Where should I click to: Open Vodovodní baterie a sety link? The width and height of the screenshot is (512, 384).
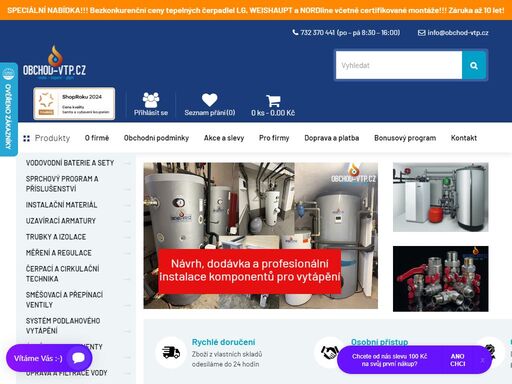click(x=70, y=163)
